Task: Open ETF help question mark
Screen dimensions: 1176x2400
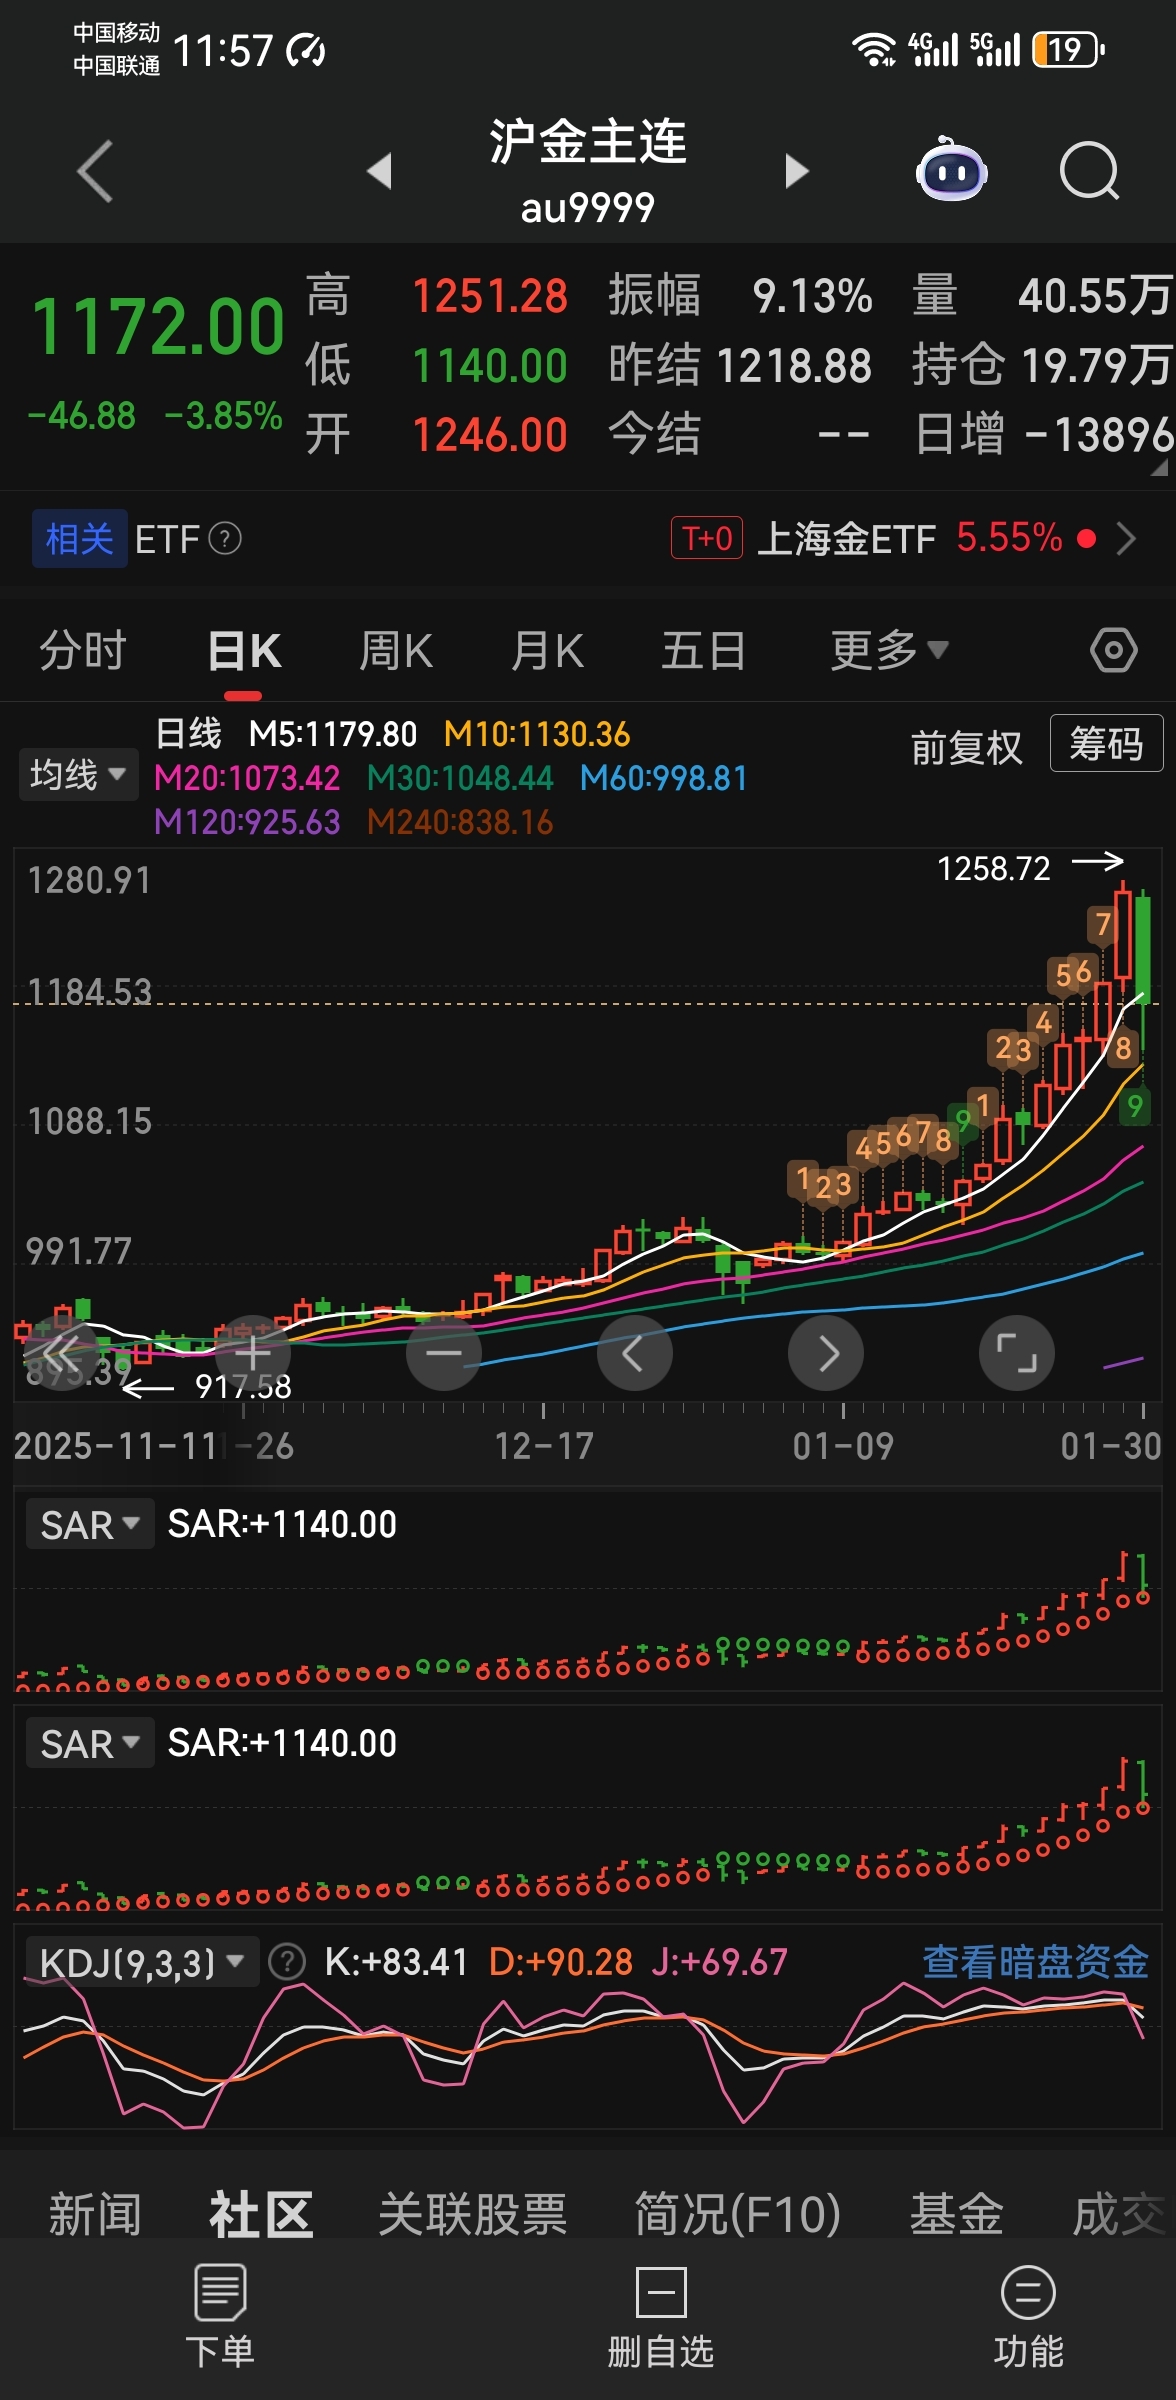Action: 225,539
